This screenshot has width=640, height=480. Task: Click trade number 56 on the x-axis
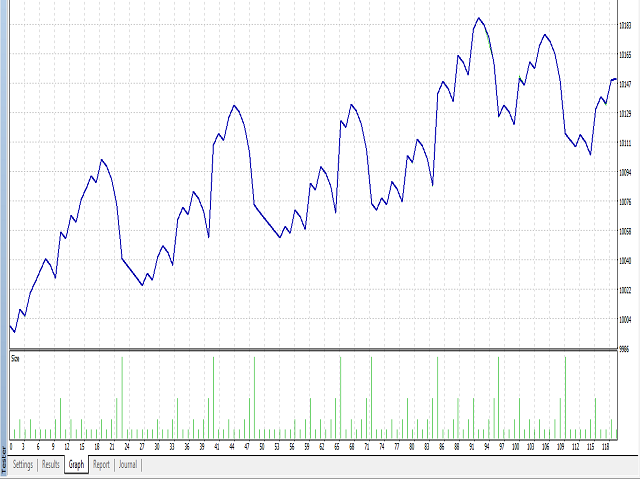[x=292, y=447]
